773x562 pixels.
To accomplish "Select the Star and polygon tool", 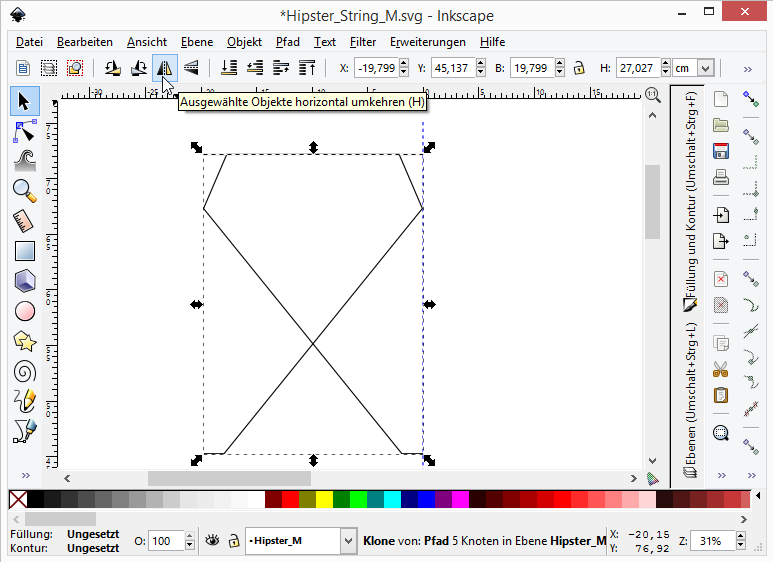I will [25, 341].
